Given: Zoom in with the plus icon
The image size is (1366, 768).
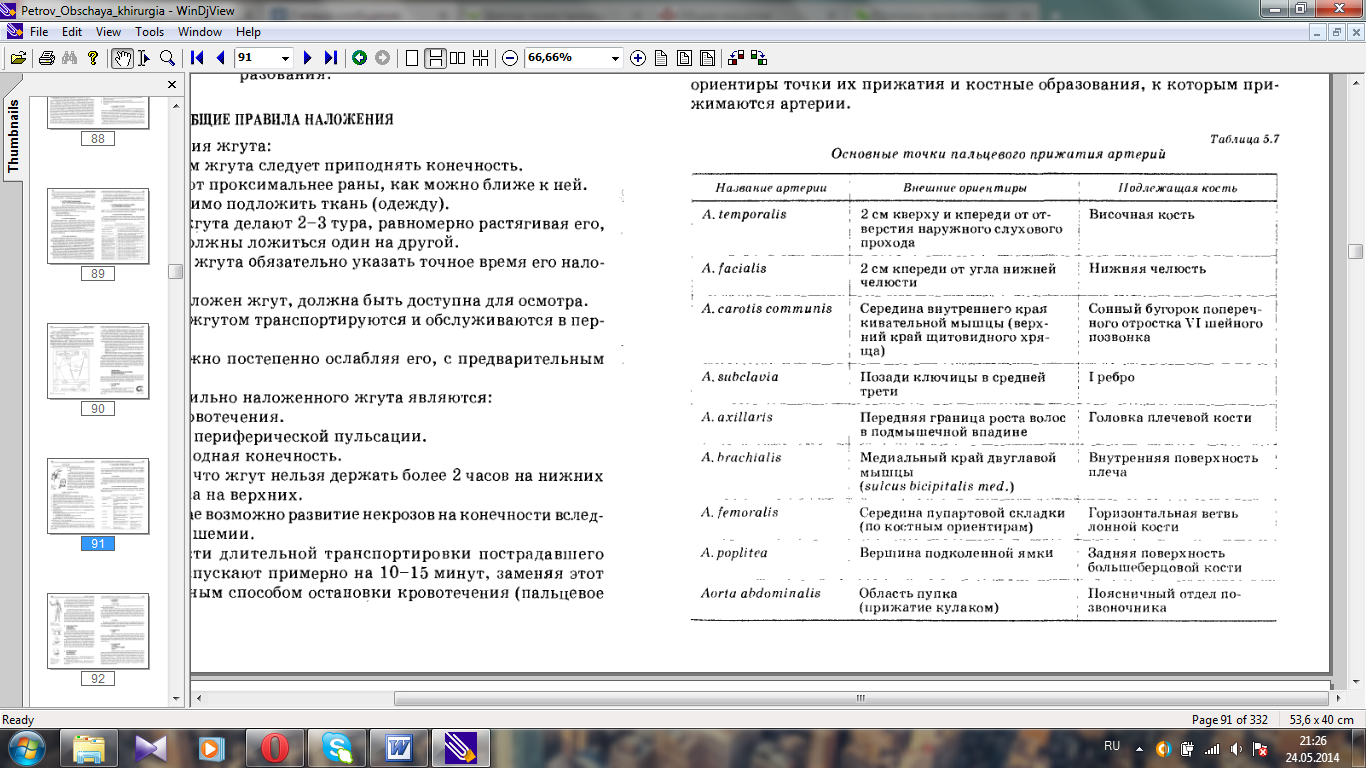Looking at the screenshot, I should coord(638,58).
